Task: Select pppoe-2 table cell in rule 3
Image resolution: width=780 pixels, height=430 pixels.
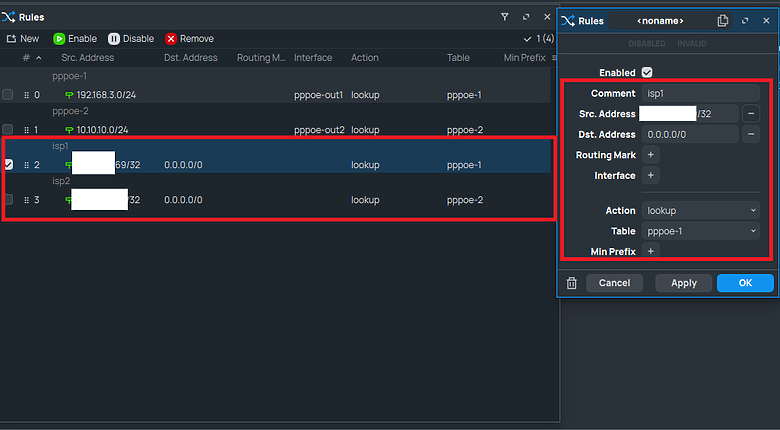Action: pyautogui.click(x=465, y=200)
